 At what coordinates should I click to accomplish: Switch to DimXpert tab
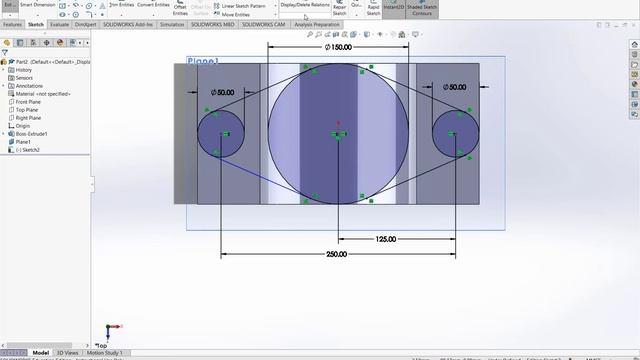click(x=85, y=24)
